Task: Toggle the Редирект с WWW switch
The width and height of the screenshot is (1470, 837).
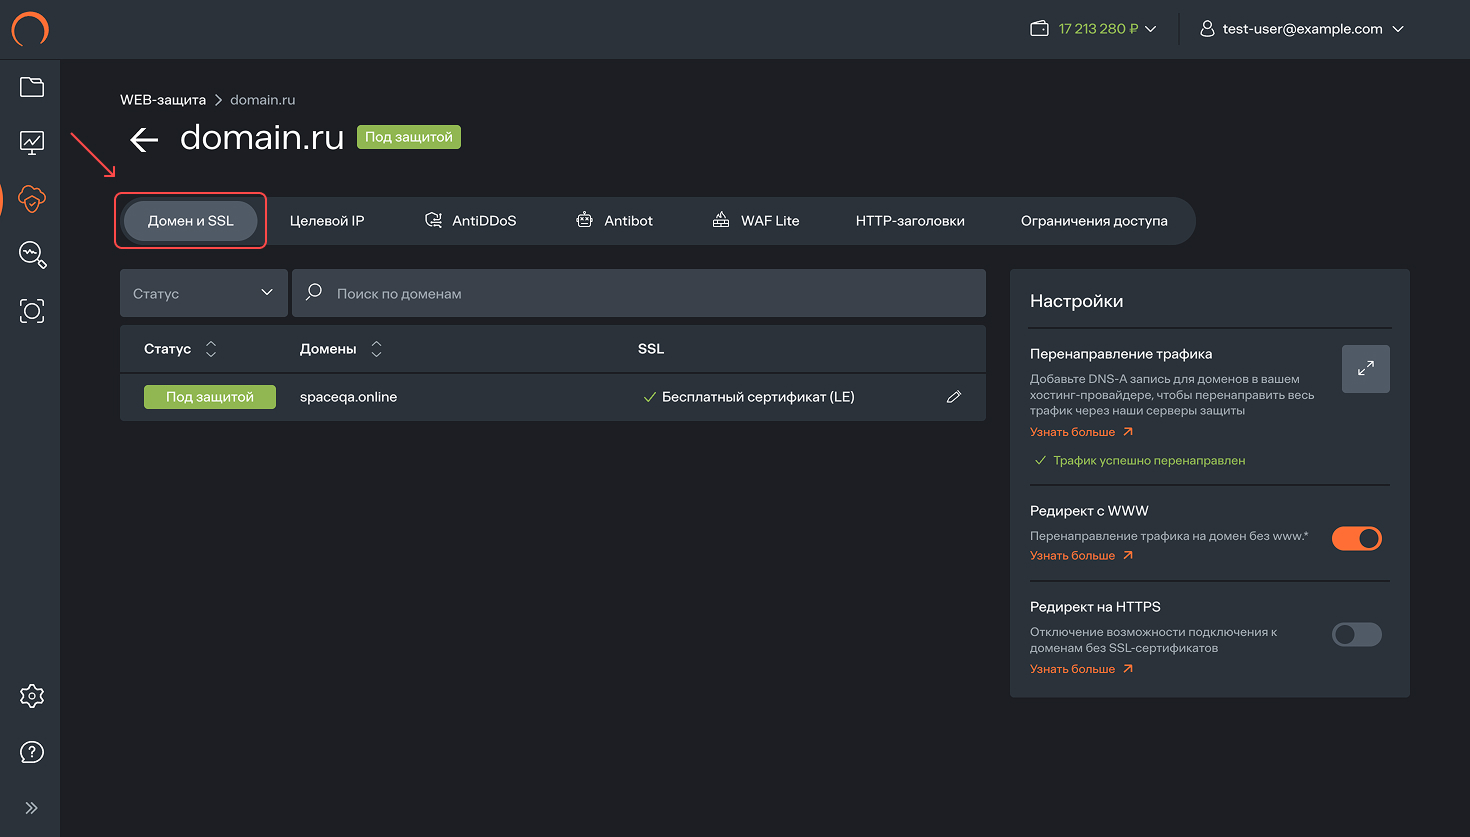Action: pos(1357,538)
